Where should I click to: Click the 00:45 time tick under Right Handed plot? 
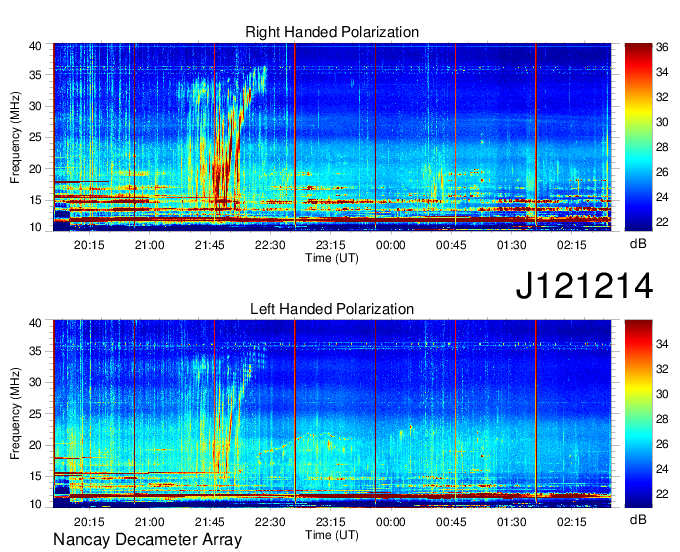pyautogui.click(x=451, y=245)
